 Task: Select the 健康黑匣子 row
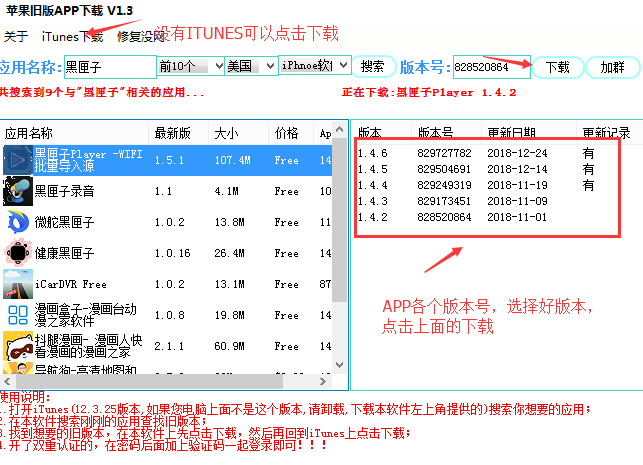tap(167, 253)
